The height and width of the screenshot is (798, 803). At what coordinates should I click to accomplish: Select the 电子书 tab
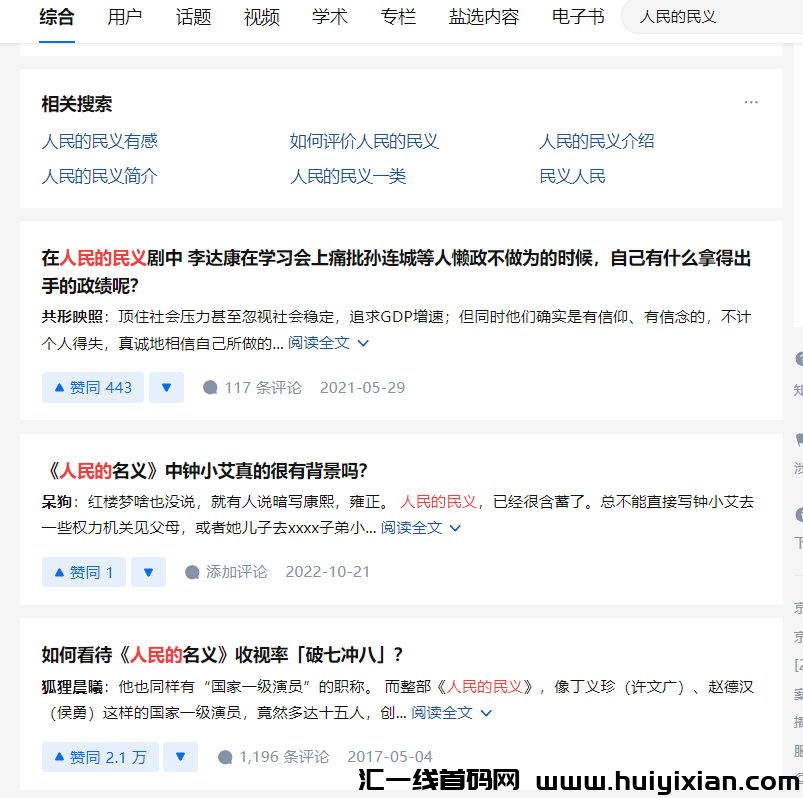578,17
